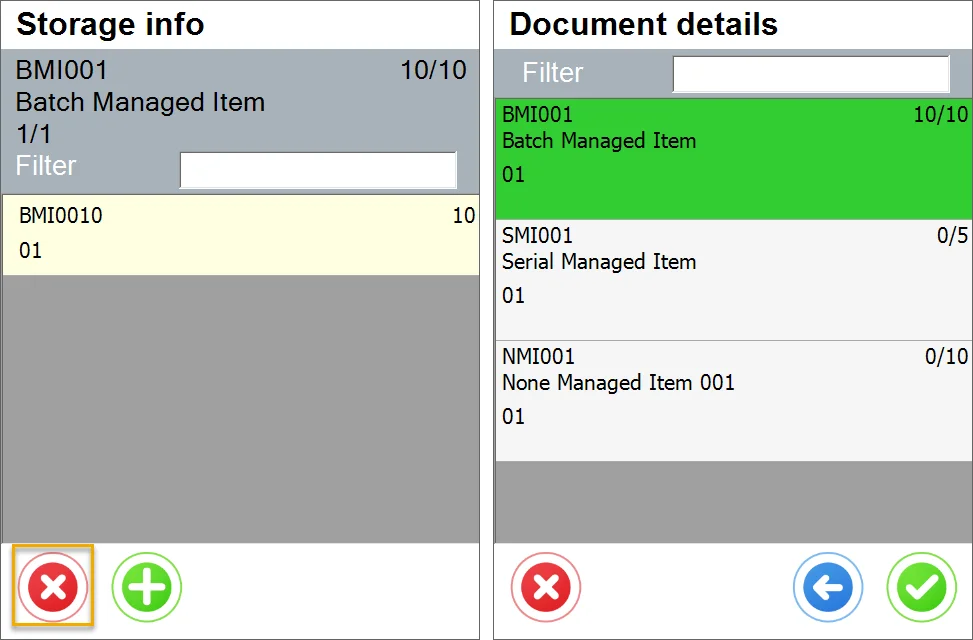Click inside the empty filter input box
Screen dimensions: 973x640
click(x=318, y=170)
